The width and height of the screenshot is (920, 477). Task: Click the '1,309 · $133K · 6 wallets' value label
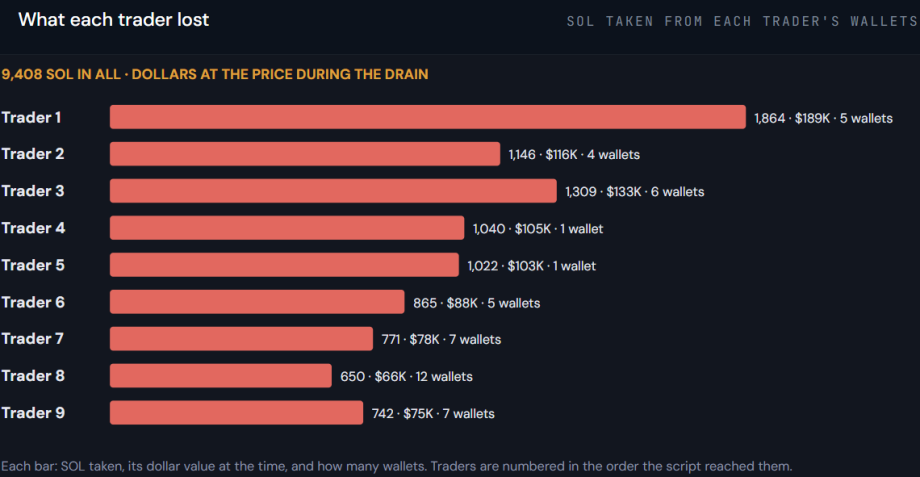point(634,192)
